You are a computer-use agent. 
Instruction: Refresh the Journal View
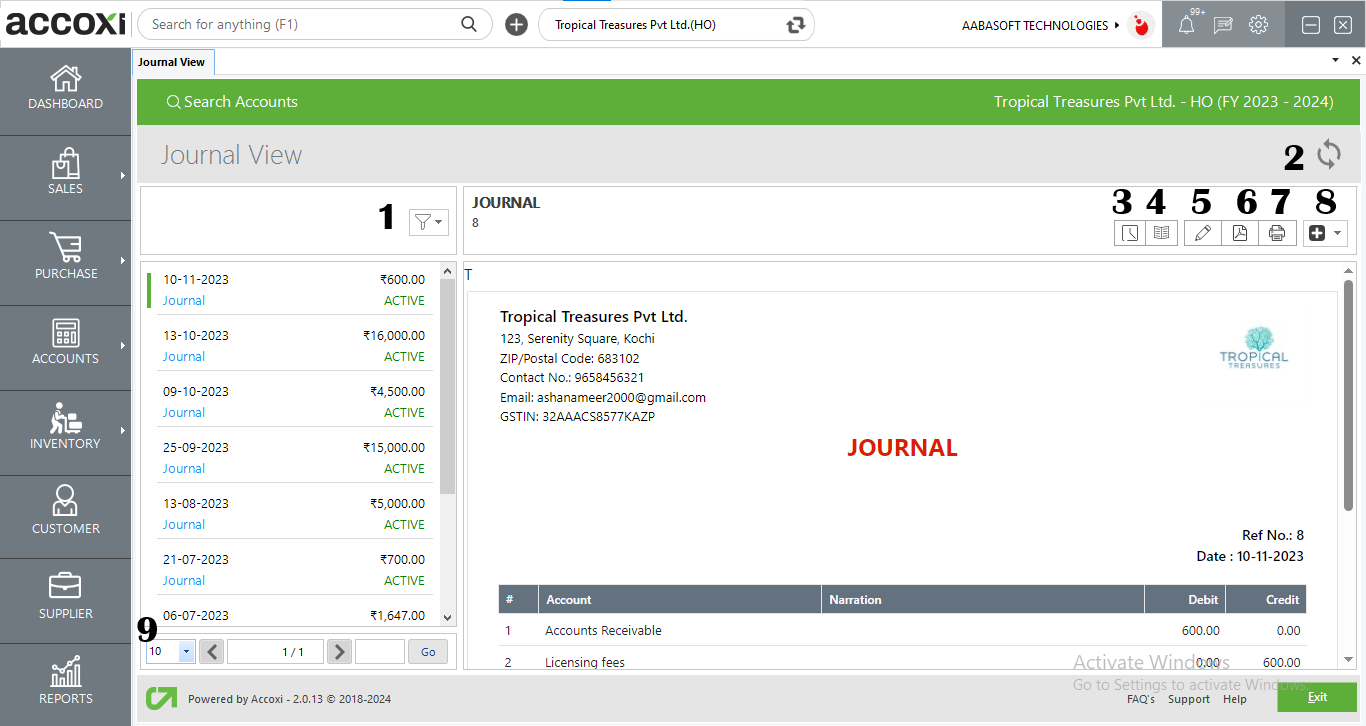click(x=1330, y=155)
